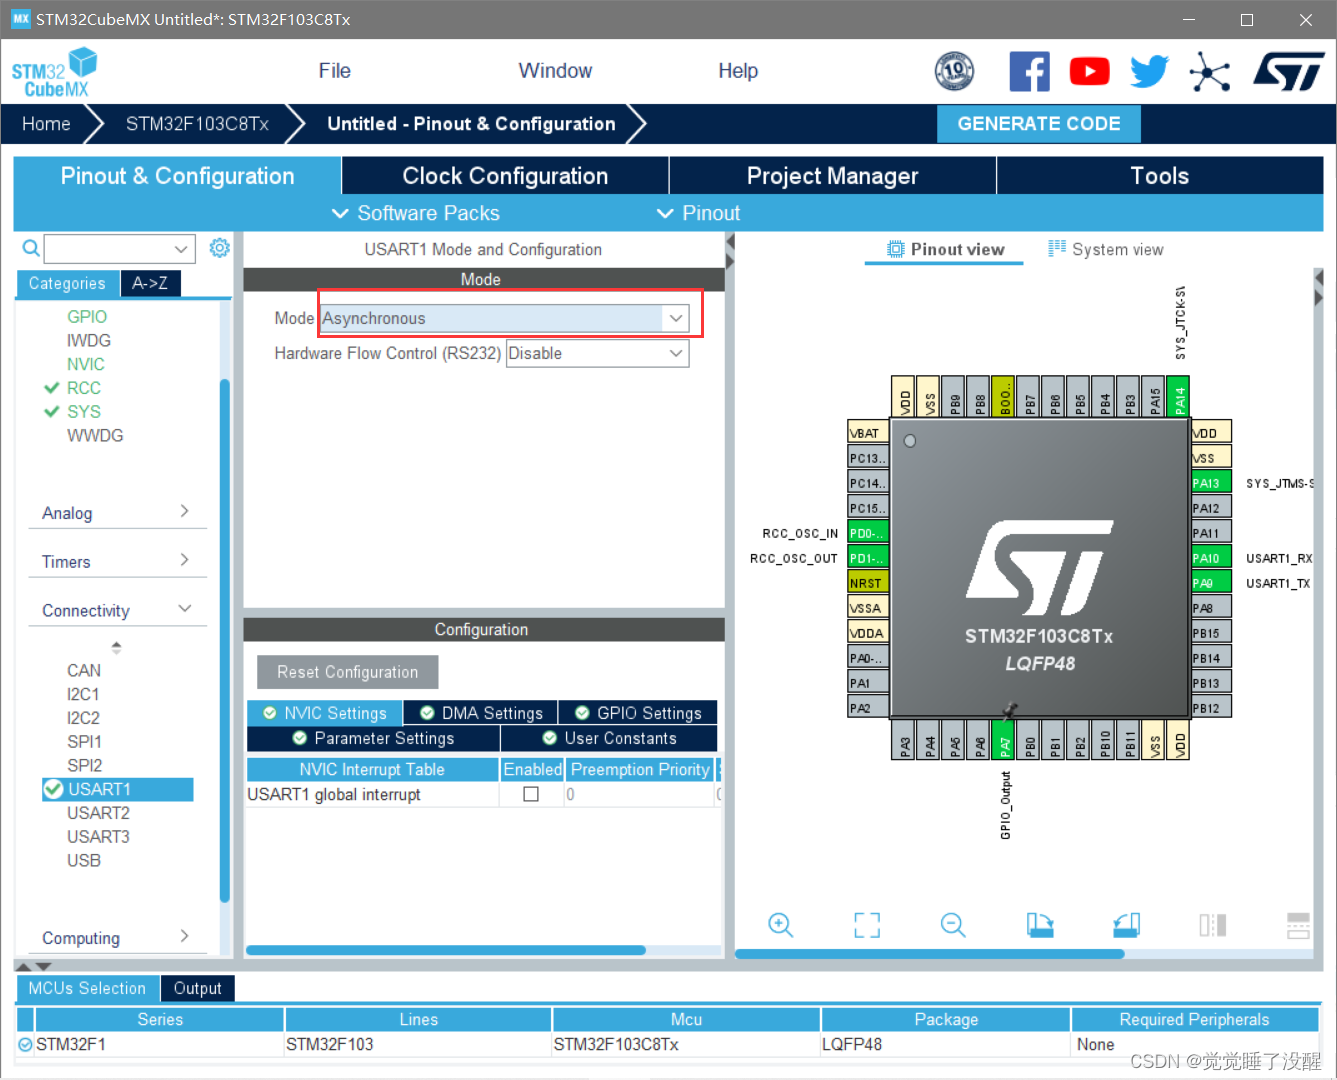Click the ST logo icon

pos(1289,72)
